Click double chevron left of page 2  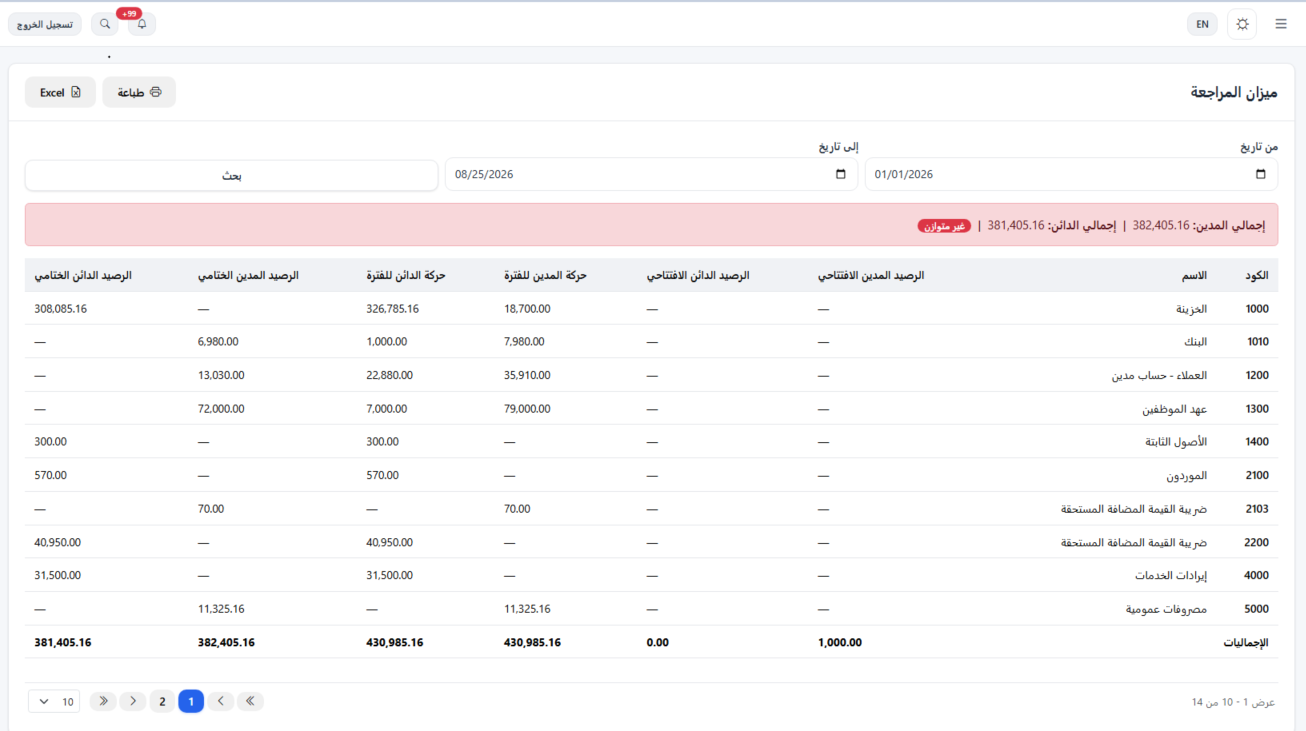103,701
